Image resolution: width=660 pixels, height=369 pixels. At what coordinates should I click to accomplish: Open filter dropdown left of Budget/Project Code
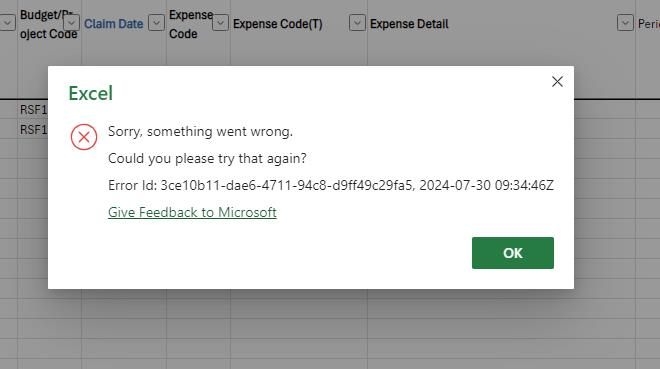[x=7, y=23]
